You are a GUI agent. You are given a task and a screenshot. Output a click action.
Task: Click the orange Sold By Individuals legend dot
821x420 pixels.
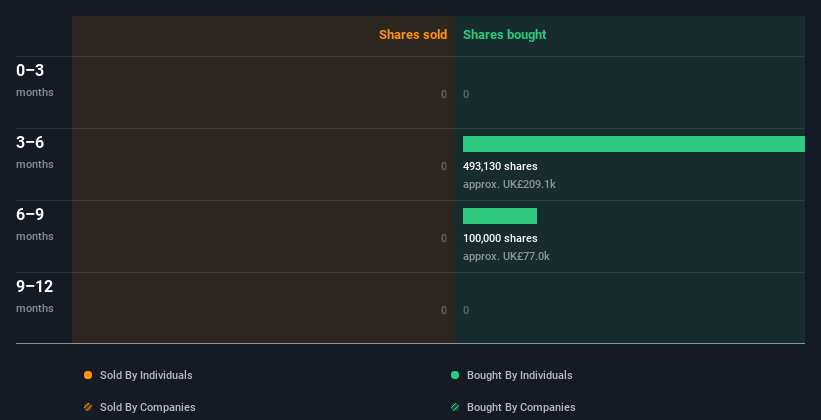(x=88, y=375)
